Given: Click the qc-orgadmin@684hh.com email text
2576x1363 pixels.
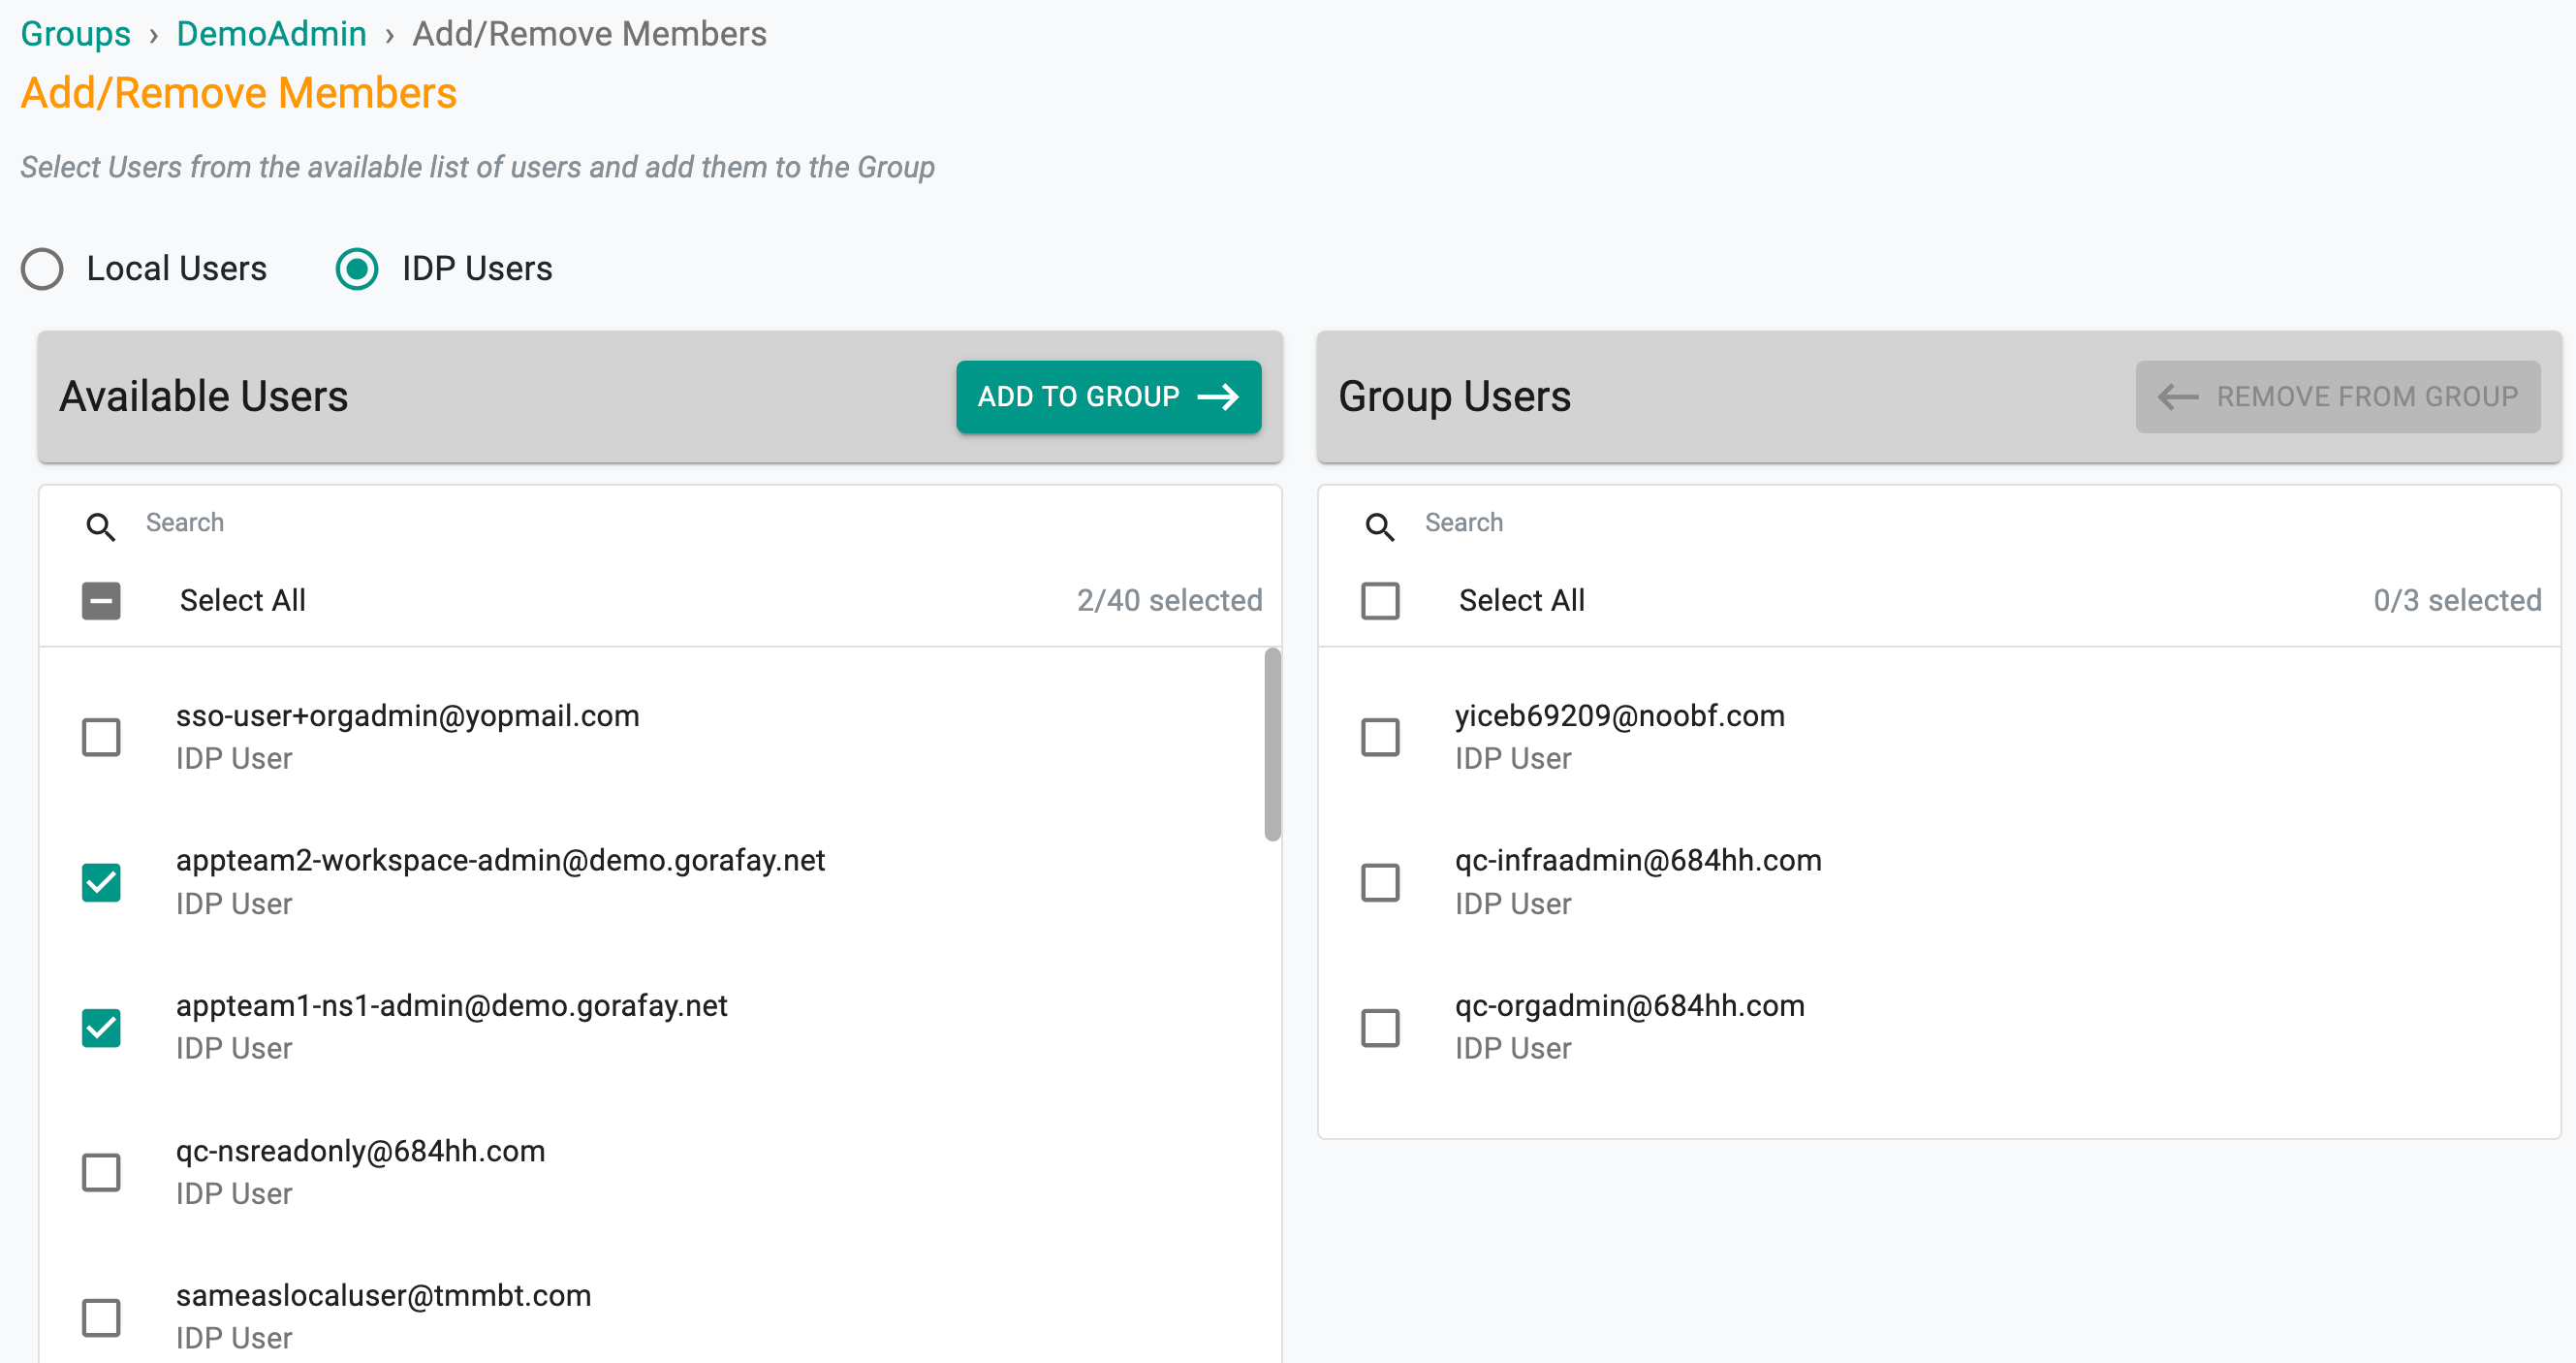Looking at the screenshot, I should click(x=1629, y=1005).
